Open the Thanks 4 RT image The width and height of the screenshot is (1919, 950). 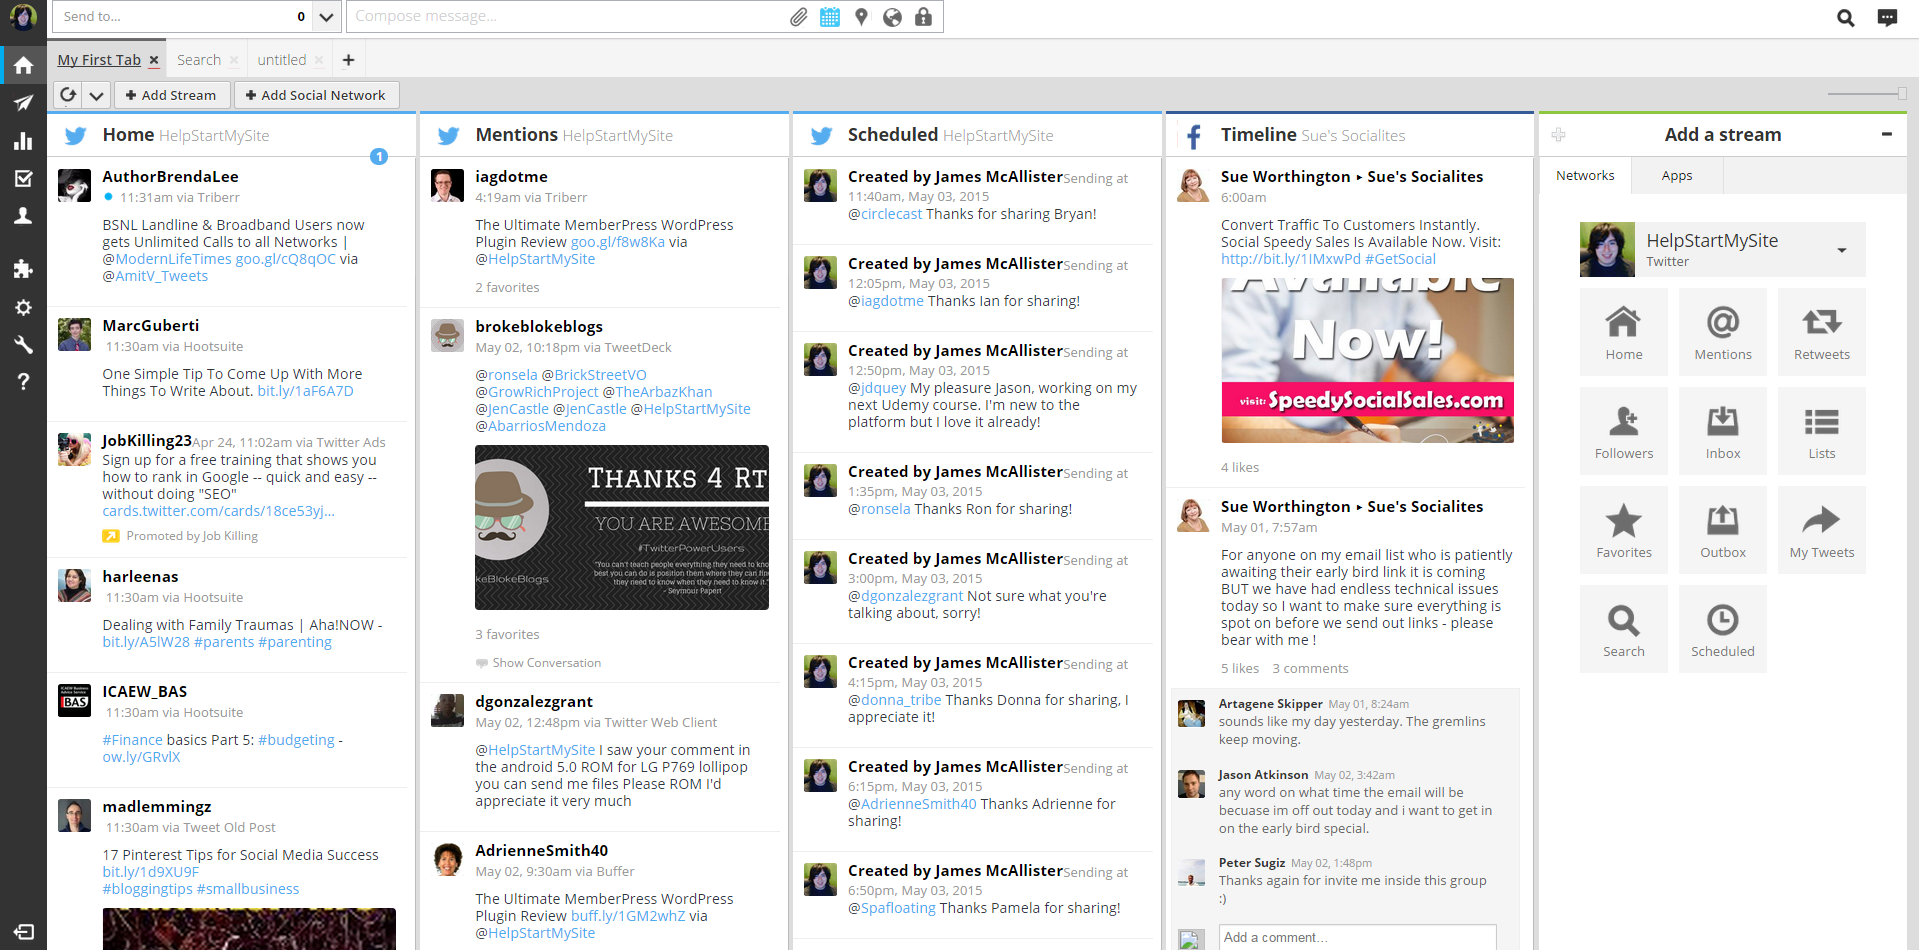[622, 527]
